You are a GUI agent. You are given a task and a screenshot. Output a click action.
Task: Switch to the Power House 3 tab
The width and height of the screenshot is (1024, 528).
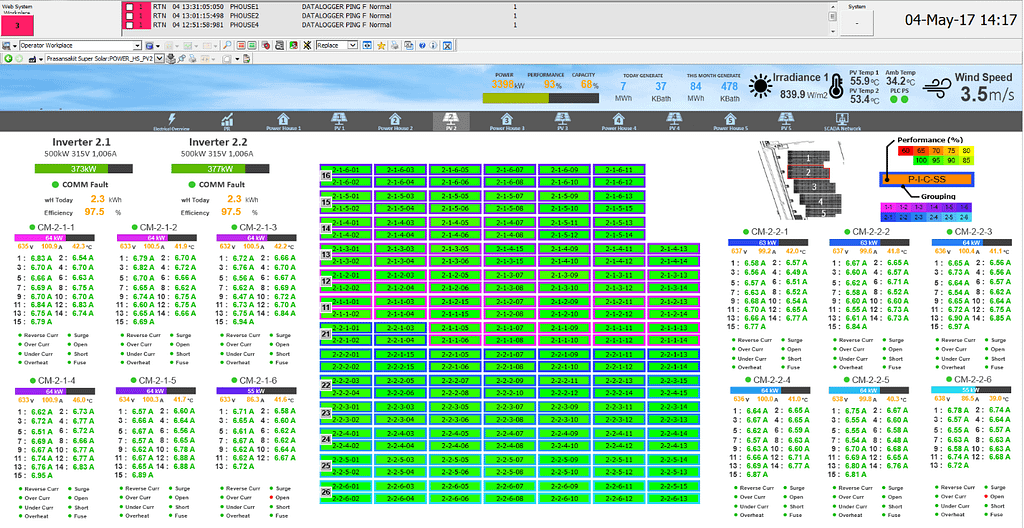pyautogui.click(x=507, y=121)
